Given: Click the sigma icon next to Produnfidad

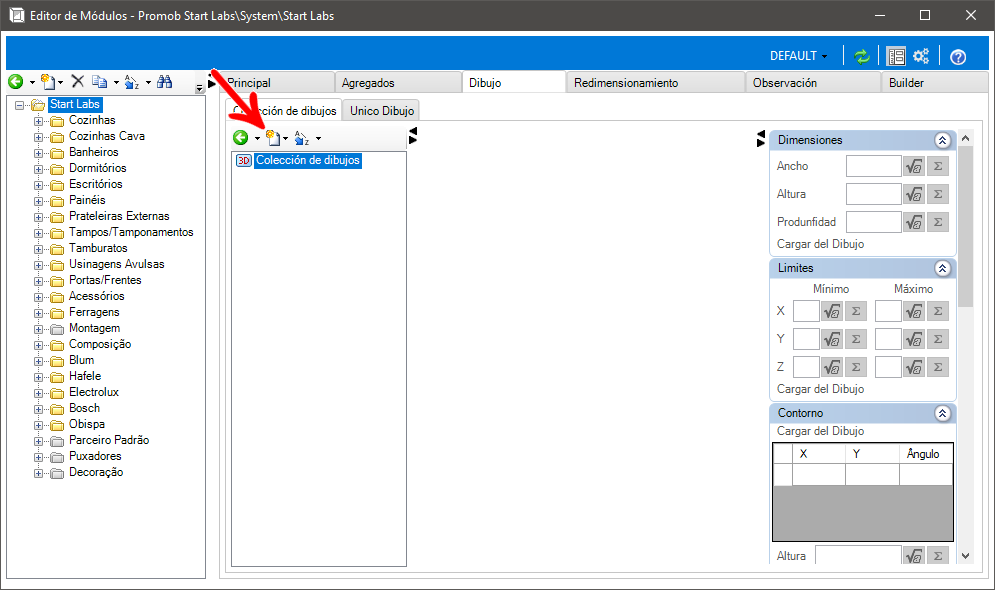Looking at the screenshot, I should tap(938, 222).
